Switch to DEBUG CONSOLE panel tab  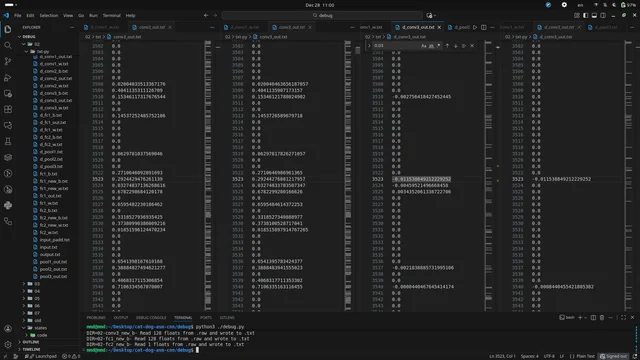(151, 317)
